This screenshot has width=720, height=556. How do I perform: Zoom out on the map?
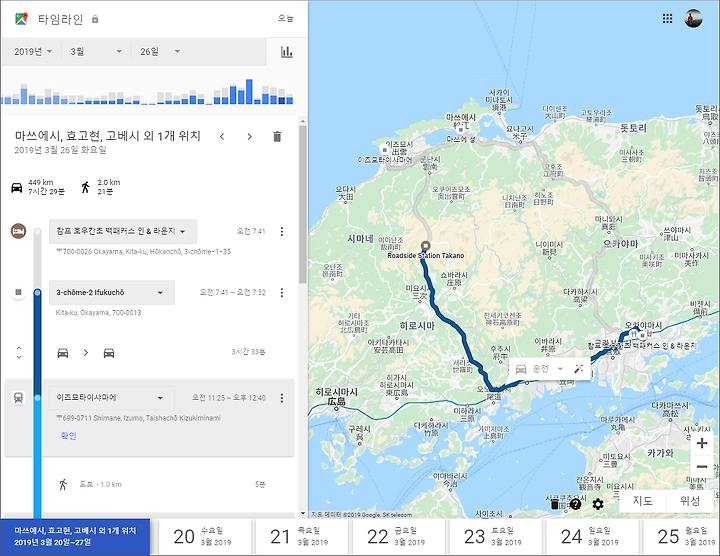(x=702, y=466)
